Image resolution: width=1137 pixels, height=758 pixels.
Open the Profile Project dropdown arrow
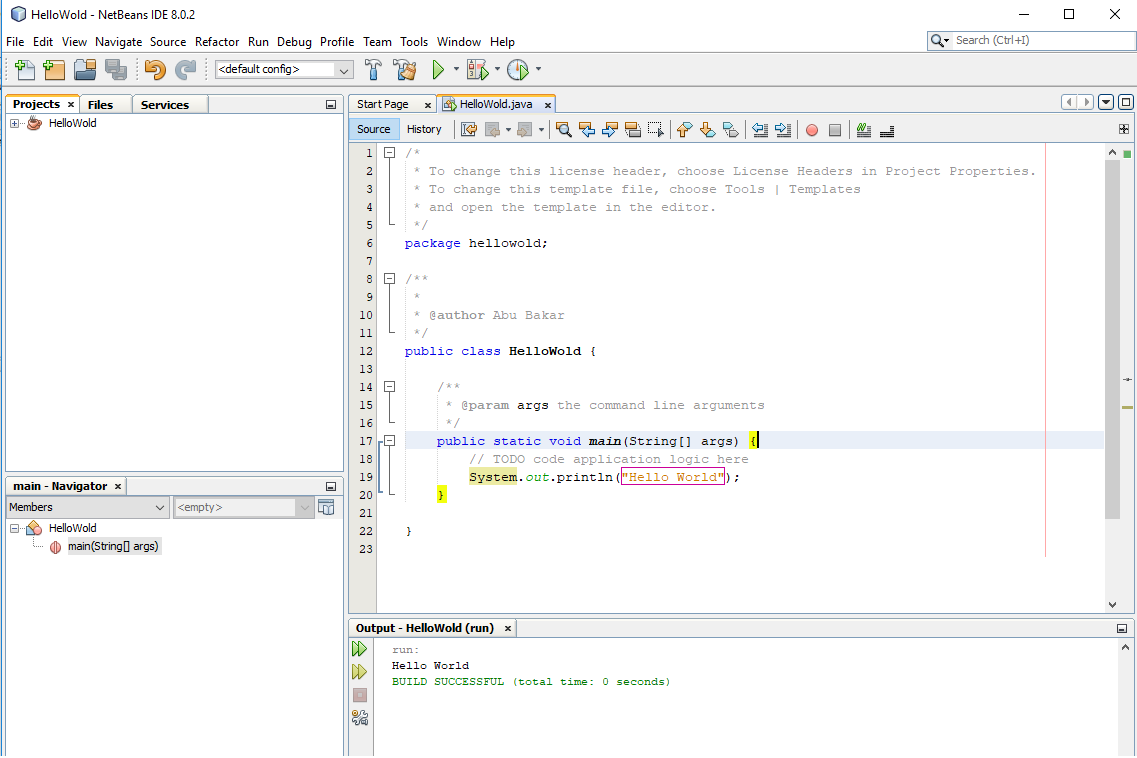point(538,70)
